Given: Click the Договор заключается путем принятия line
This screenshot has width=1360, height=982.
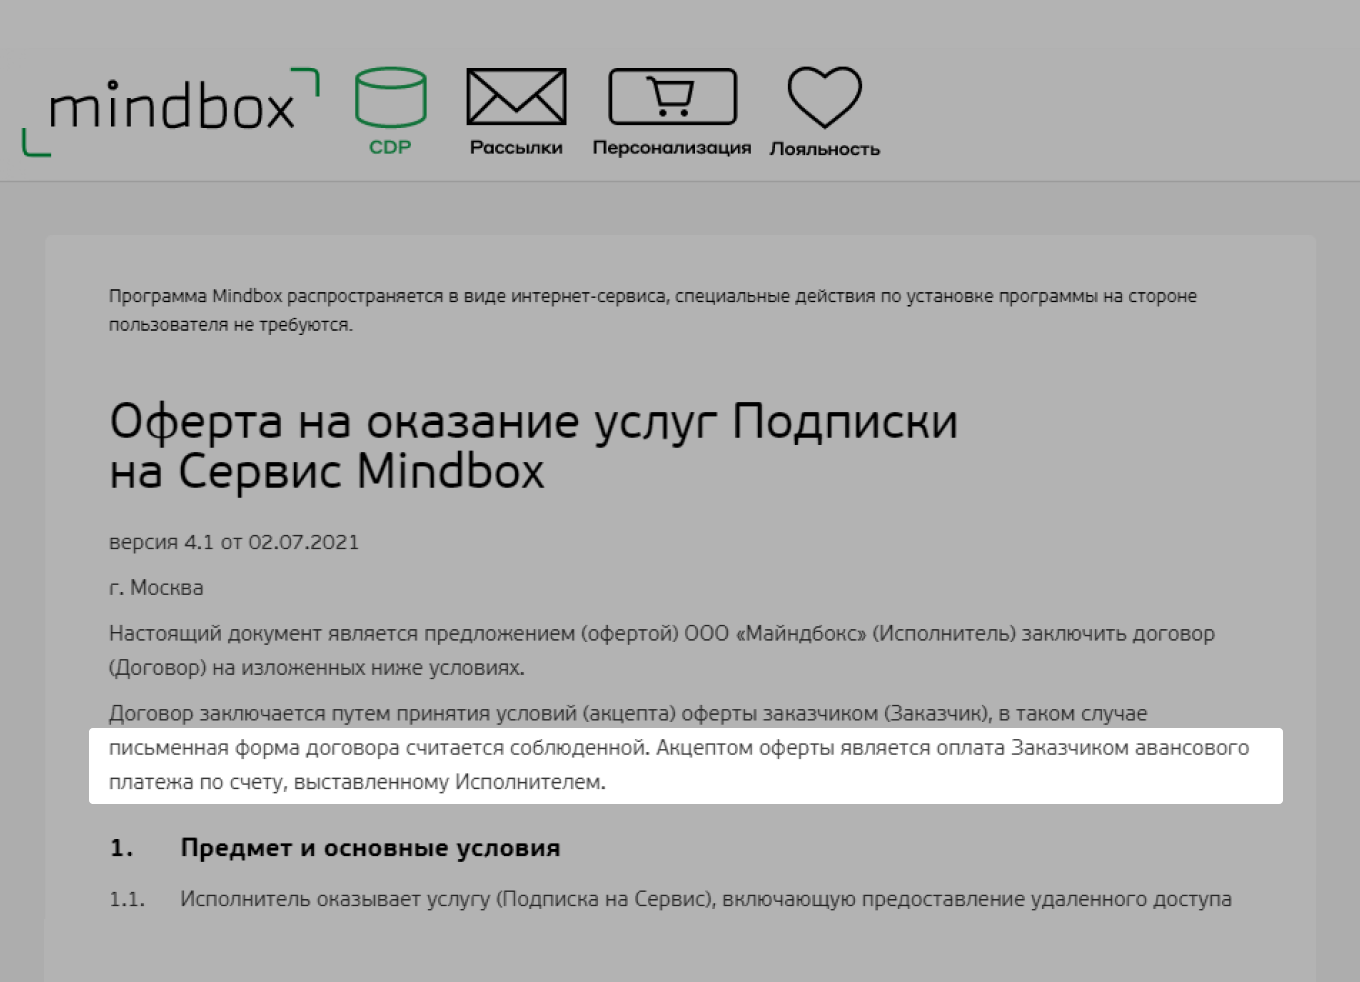Looking at the screenshot, I should (628, 714).
